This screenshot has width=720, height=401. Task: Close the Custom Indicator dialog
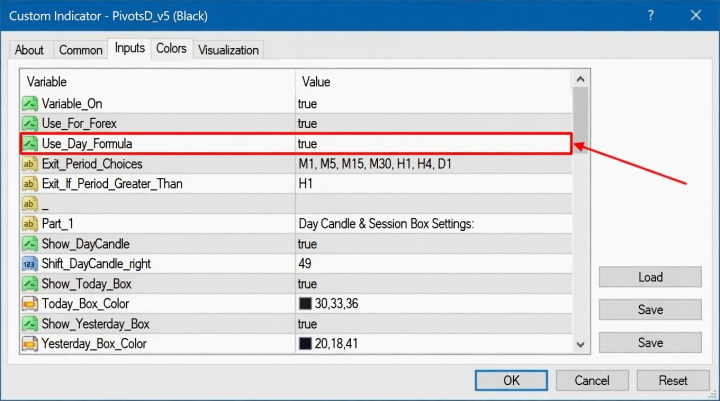pyautogui.click(x=696, y=16)
